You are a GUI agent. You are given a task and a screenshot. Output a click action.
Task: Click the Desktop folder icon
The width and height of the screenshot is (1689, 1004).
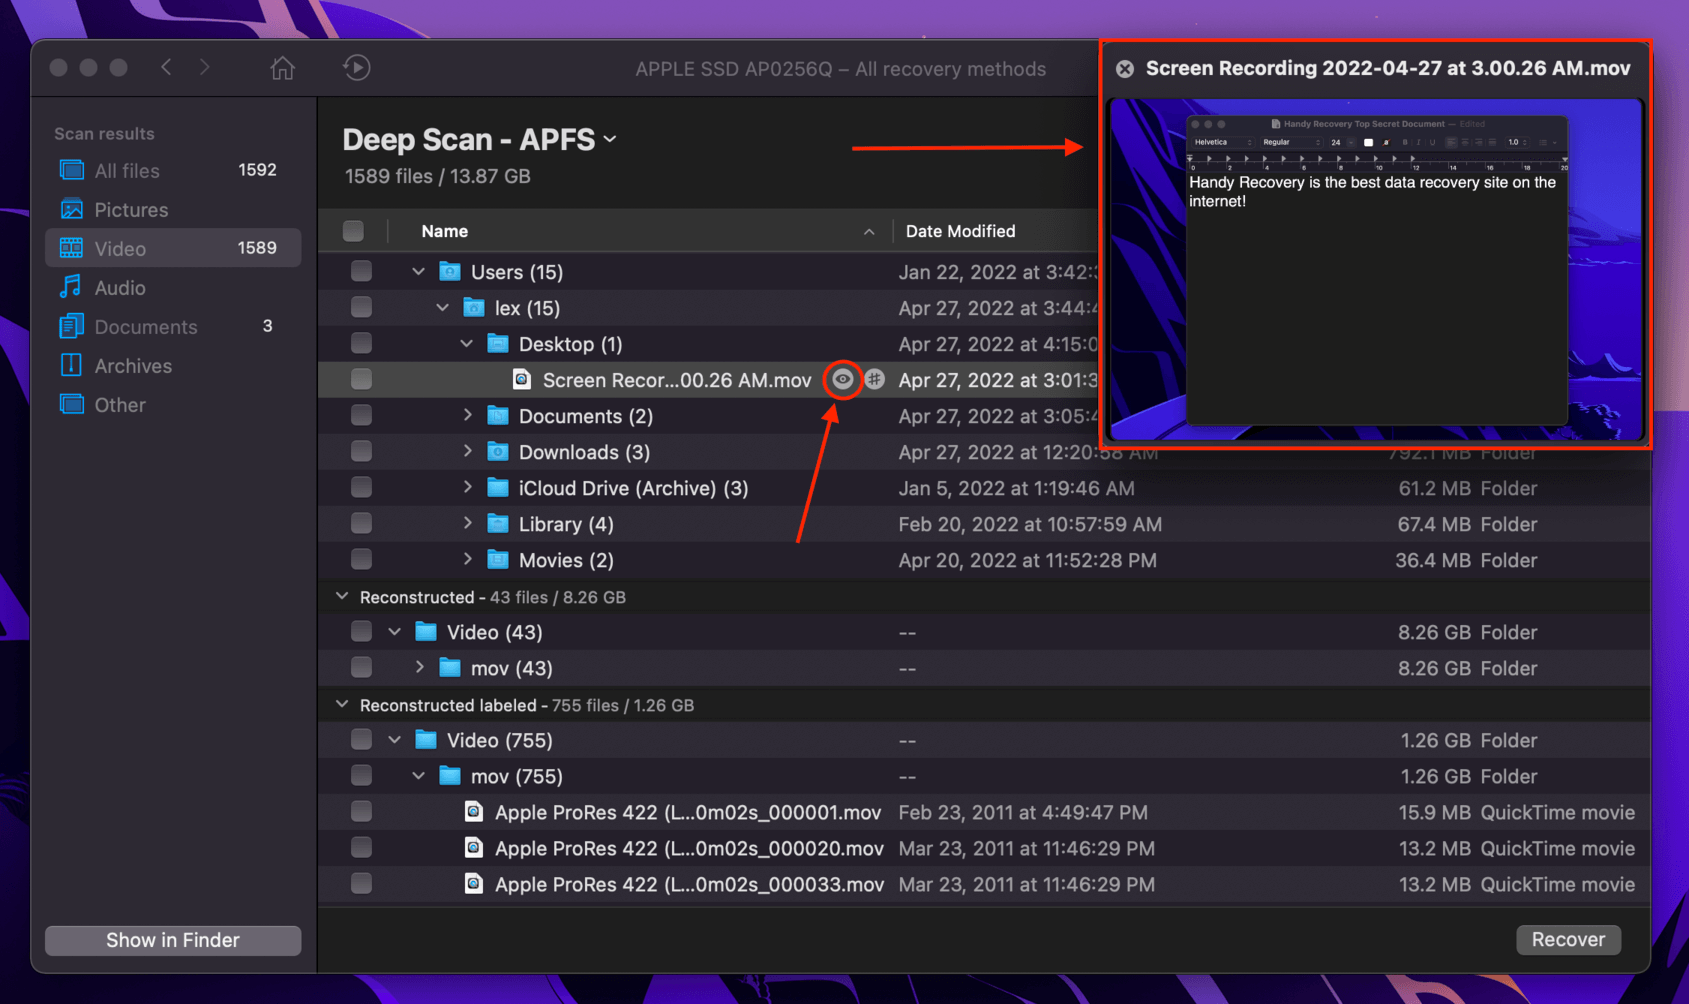tap(498, 344)
